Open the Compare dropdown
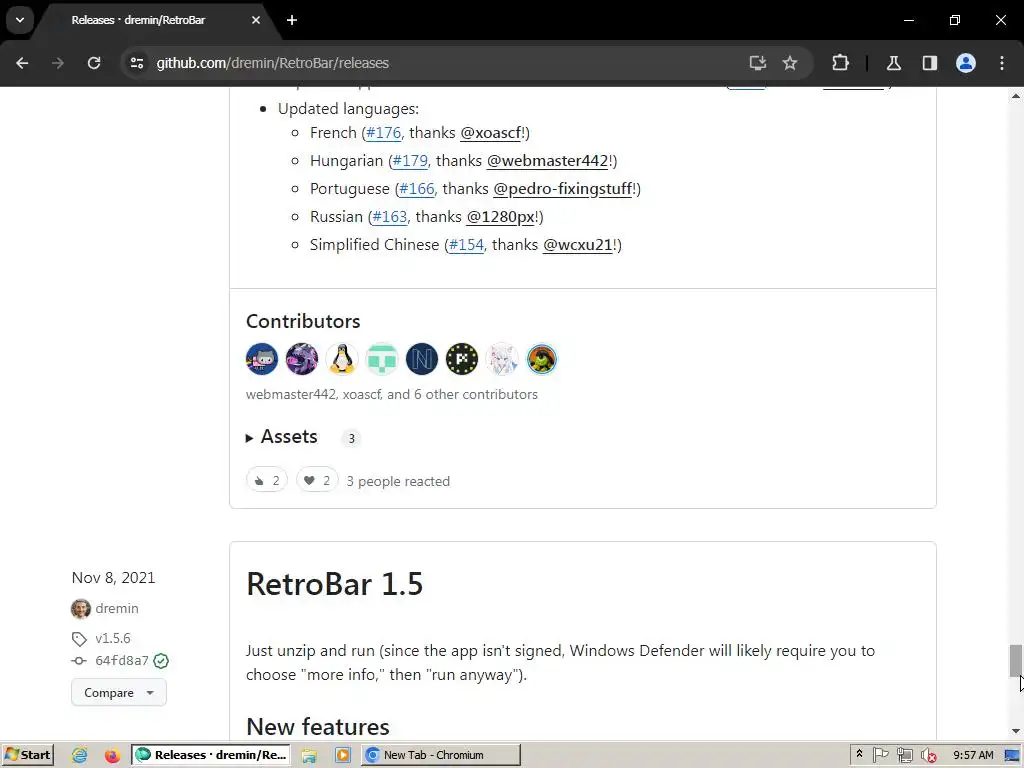The image size is (1024, 768). [119, 692]
